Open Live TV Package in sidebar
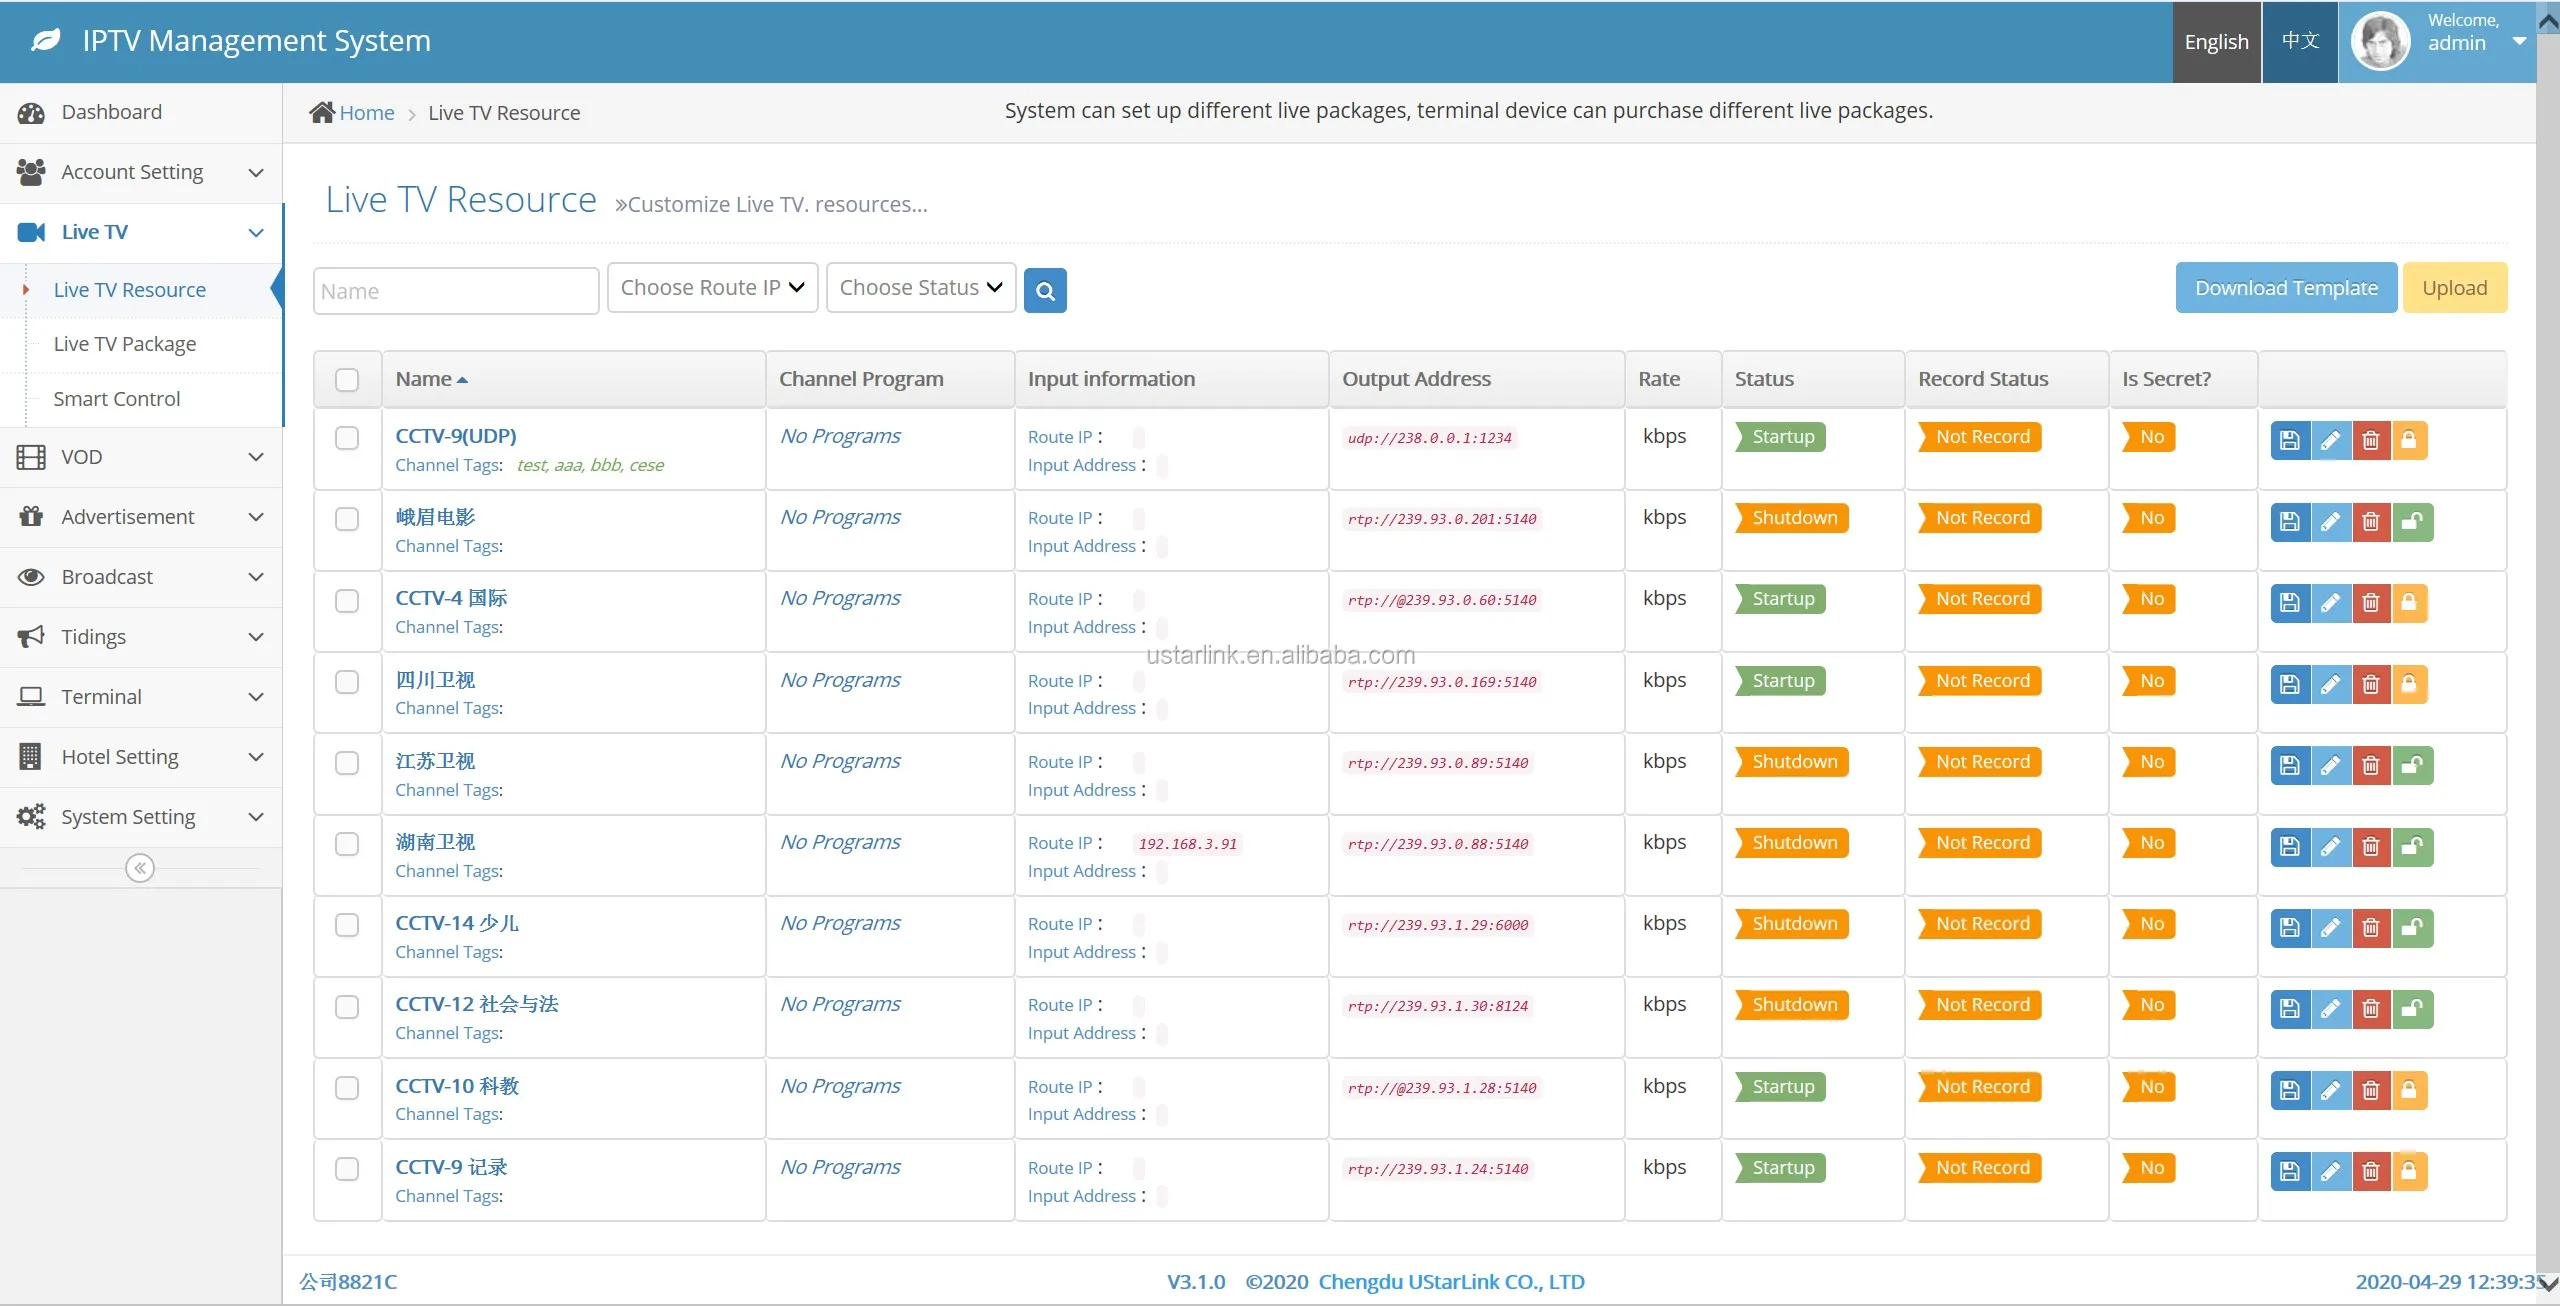 coord(125,344)
